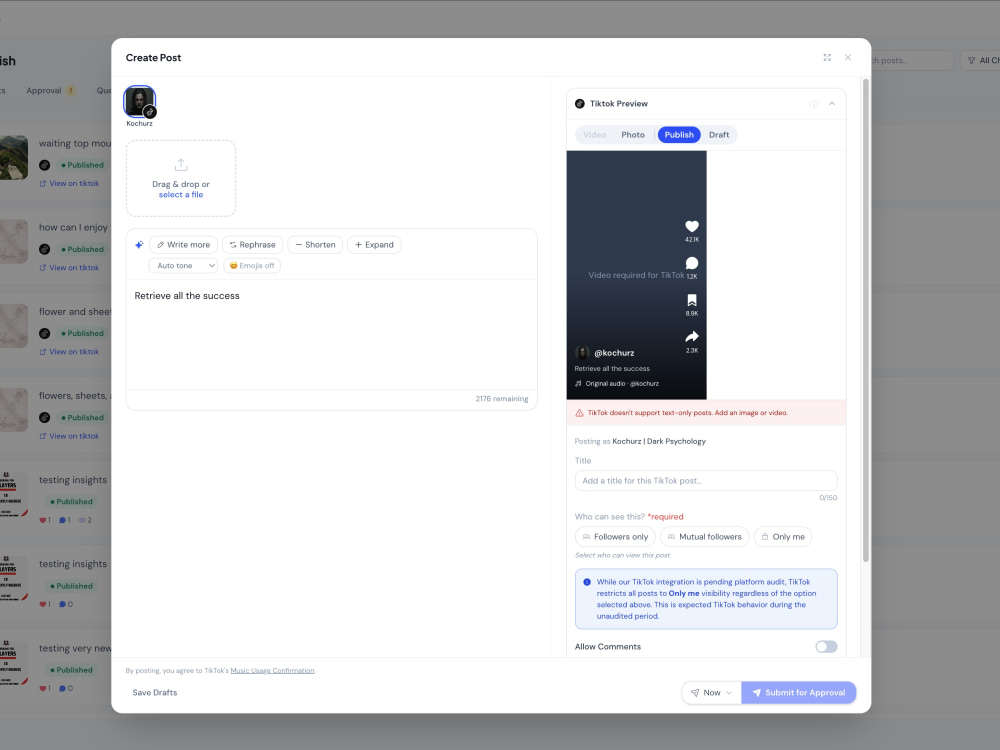Click the dialog vertical scrollbar
The width and height of the screenshot is (1000, 750).
tap(865, 320)
